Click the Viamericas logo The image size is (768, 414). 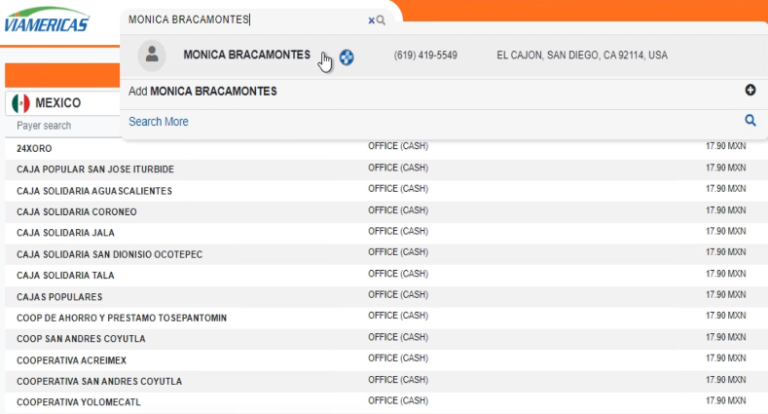(47, 20)
